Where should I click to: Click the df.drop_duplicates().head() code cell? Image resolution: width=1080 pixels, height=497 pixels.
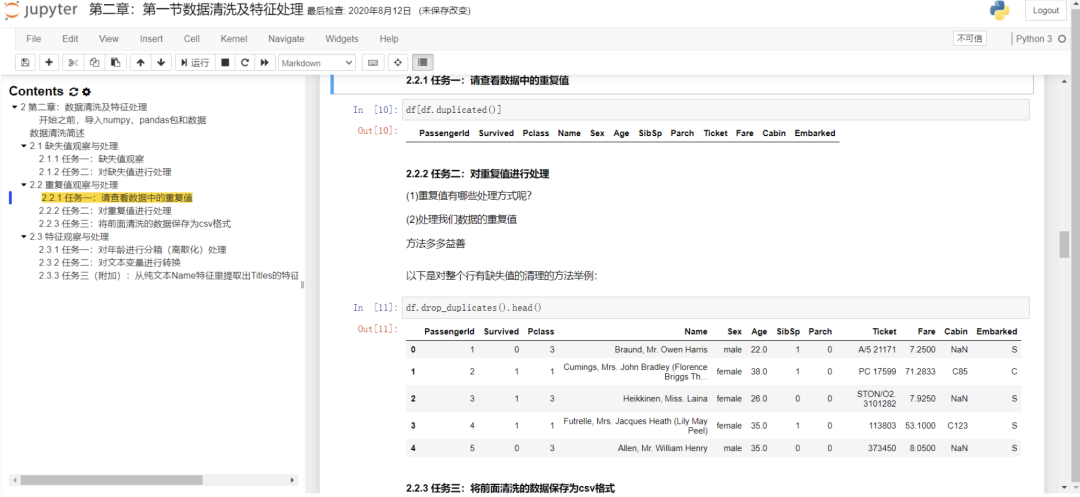pos(716,308)
